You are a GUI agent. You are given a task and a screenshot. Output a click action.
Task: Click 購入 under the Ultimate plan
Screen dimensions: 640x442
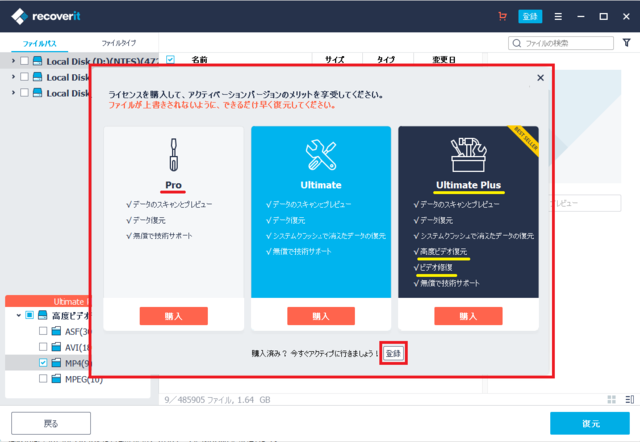tap(321, 316)
